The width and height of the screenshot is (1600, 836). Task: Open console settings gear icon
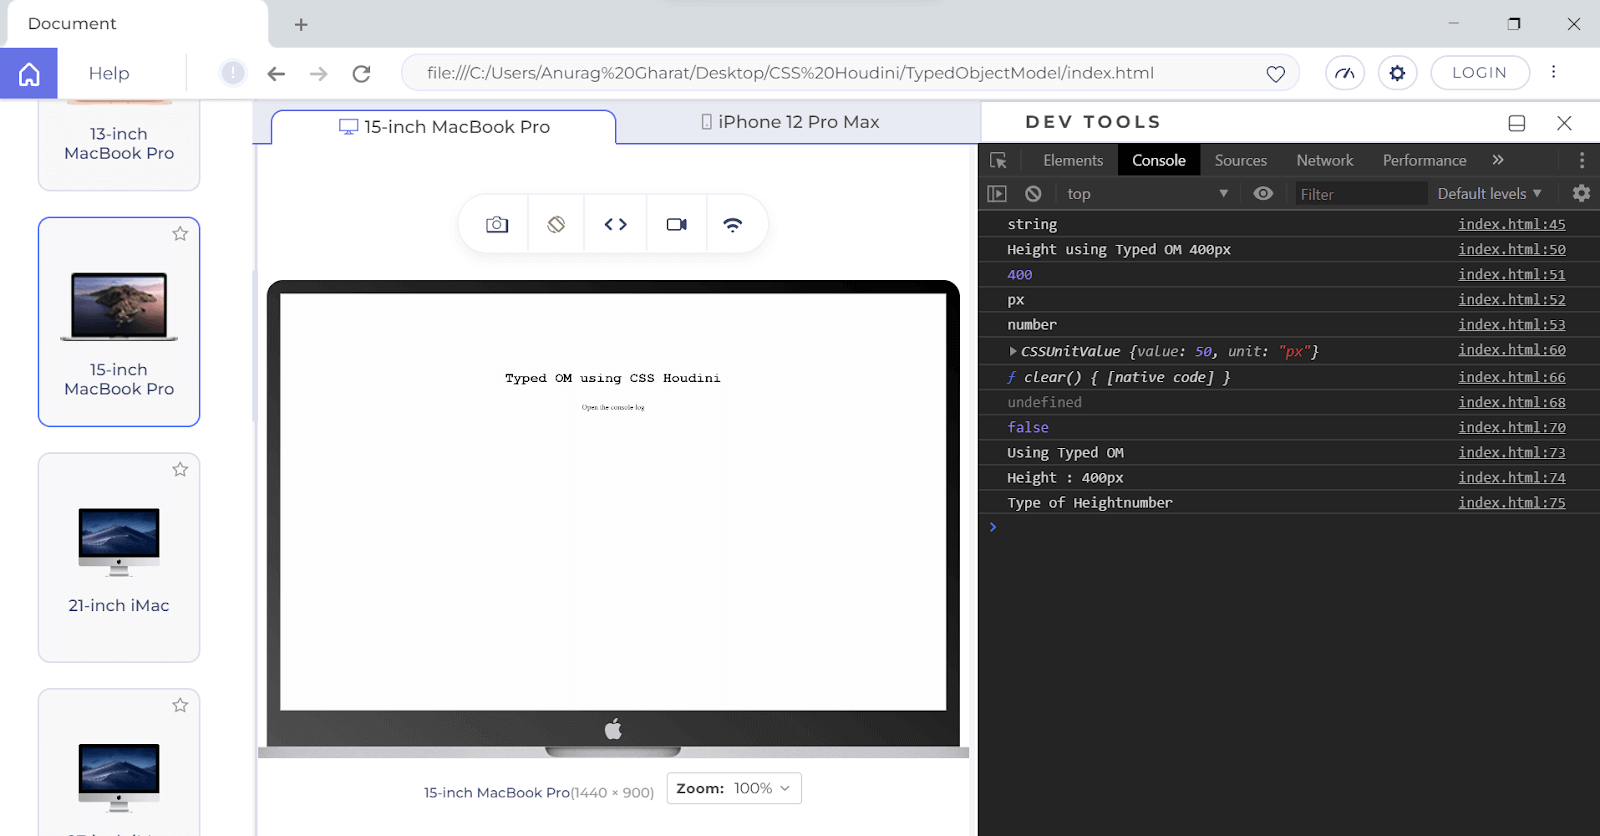pyautogui.click(x=1581, y=193)
